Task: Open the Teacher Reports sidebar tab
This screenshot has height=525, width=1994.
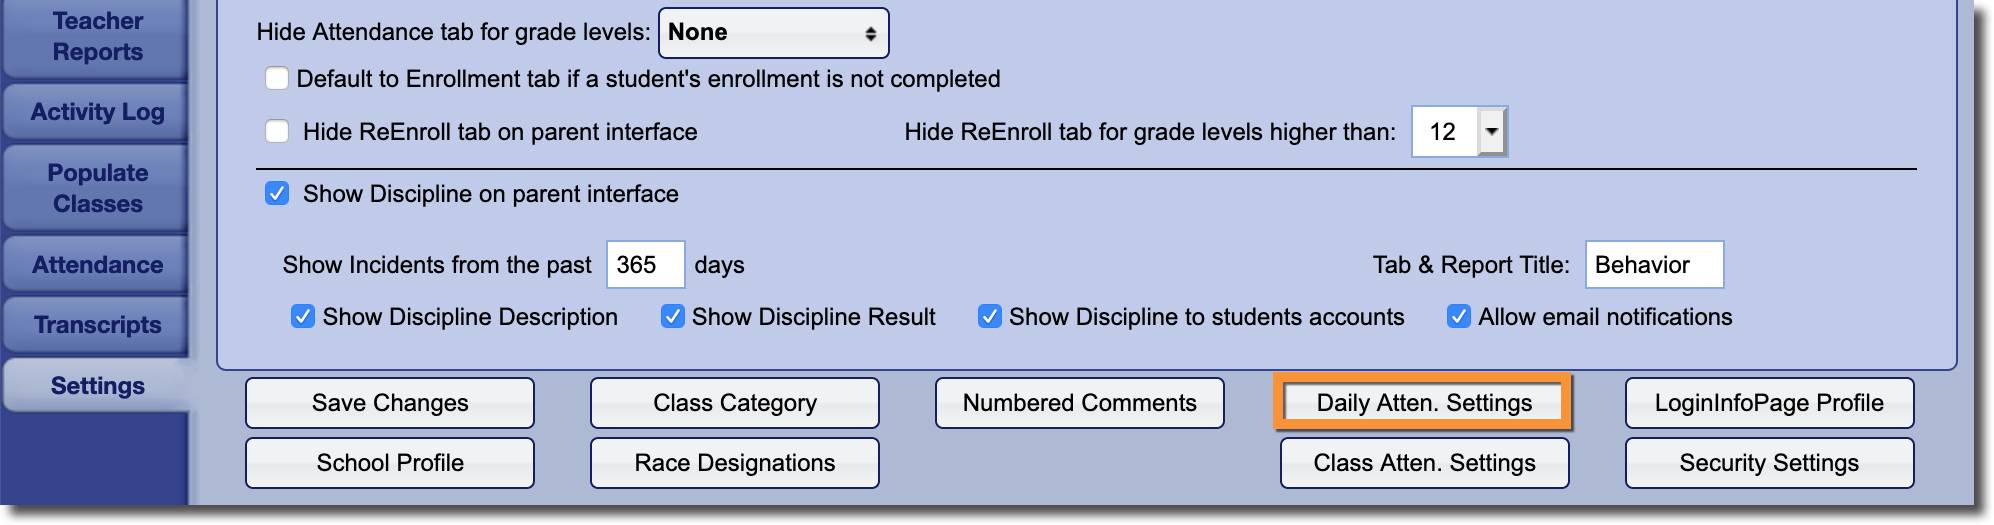Action: (x=97, y=37)
